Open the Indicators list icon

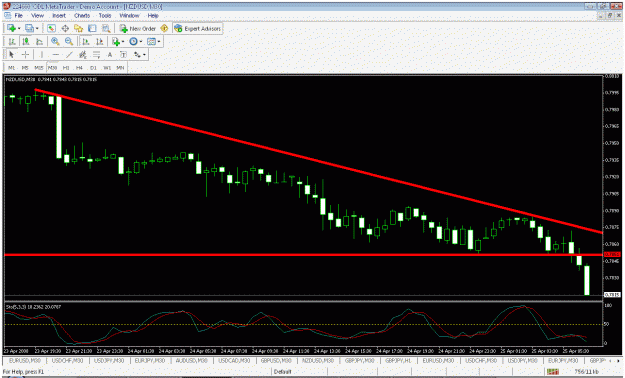pyautogui.click(x=116, y=41)
